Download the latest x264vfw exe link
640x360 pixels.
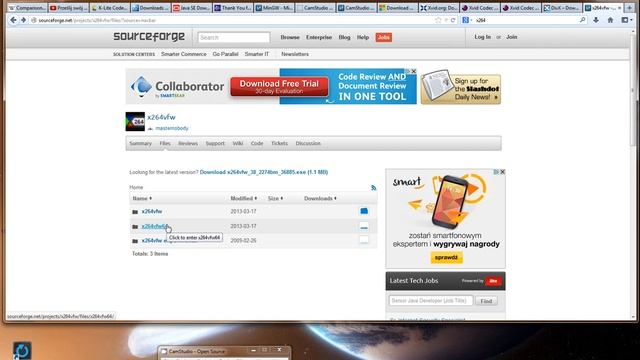pyautogui.click(x=264, y=172)
